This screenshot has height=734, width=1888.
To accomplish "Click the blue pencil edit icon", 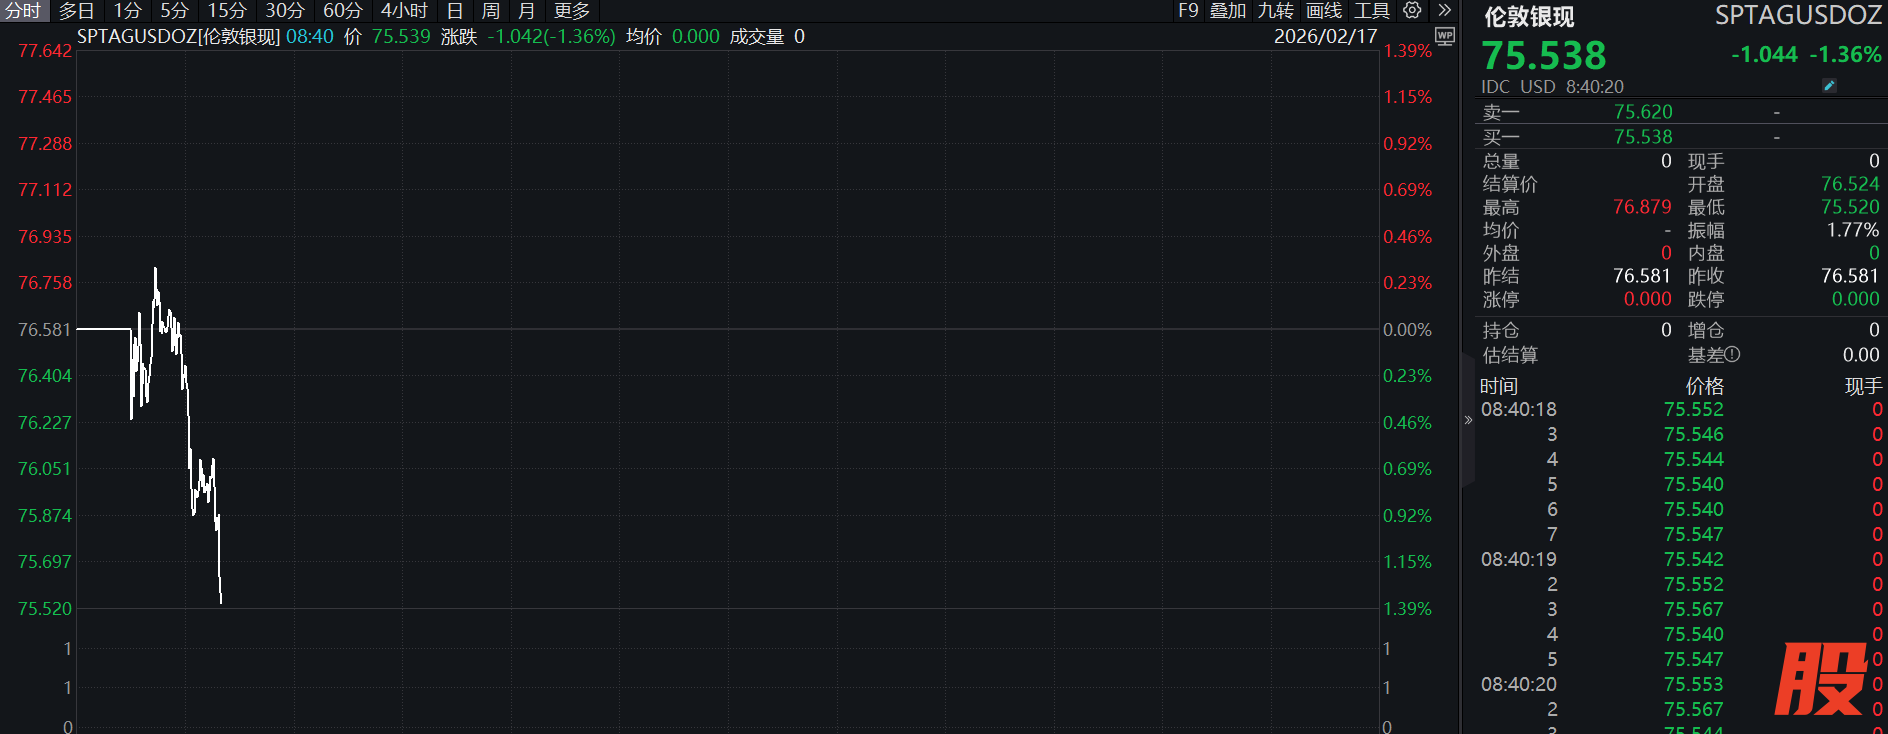I will tap(1829, 86).
